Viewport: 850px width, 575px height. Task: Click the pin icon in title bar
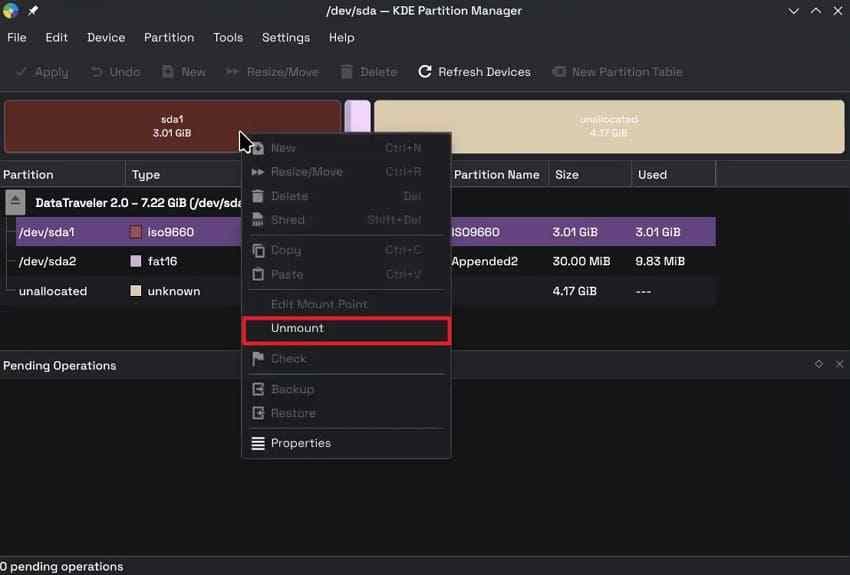click(x=33, y=11)
